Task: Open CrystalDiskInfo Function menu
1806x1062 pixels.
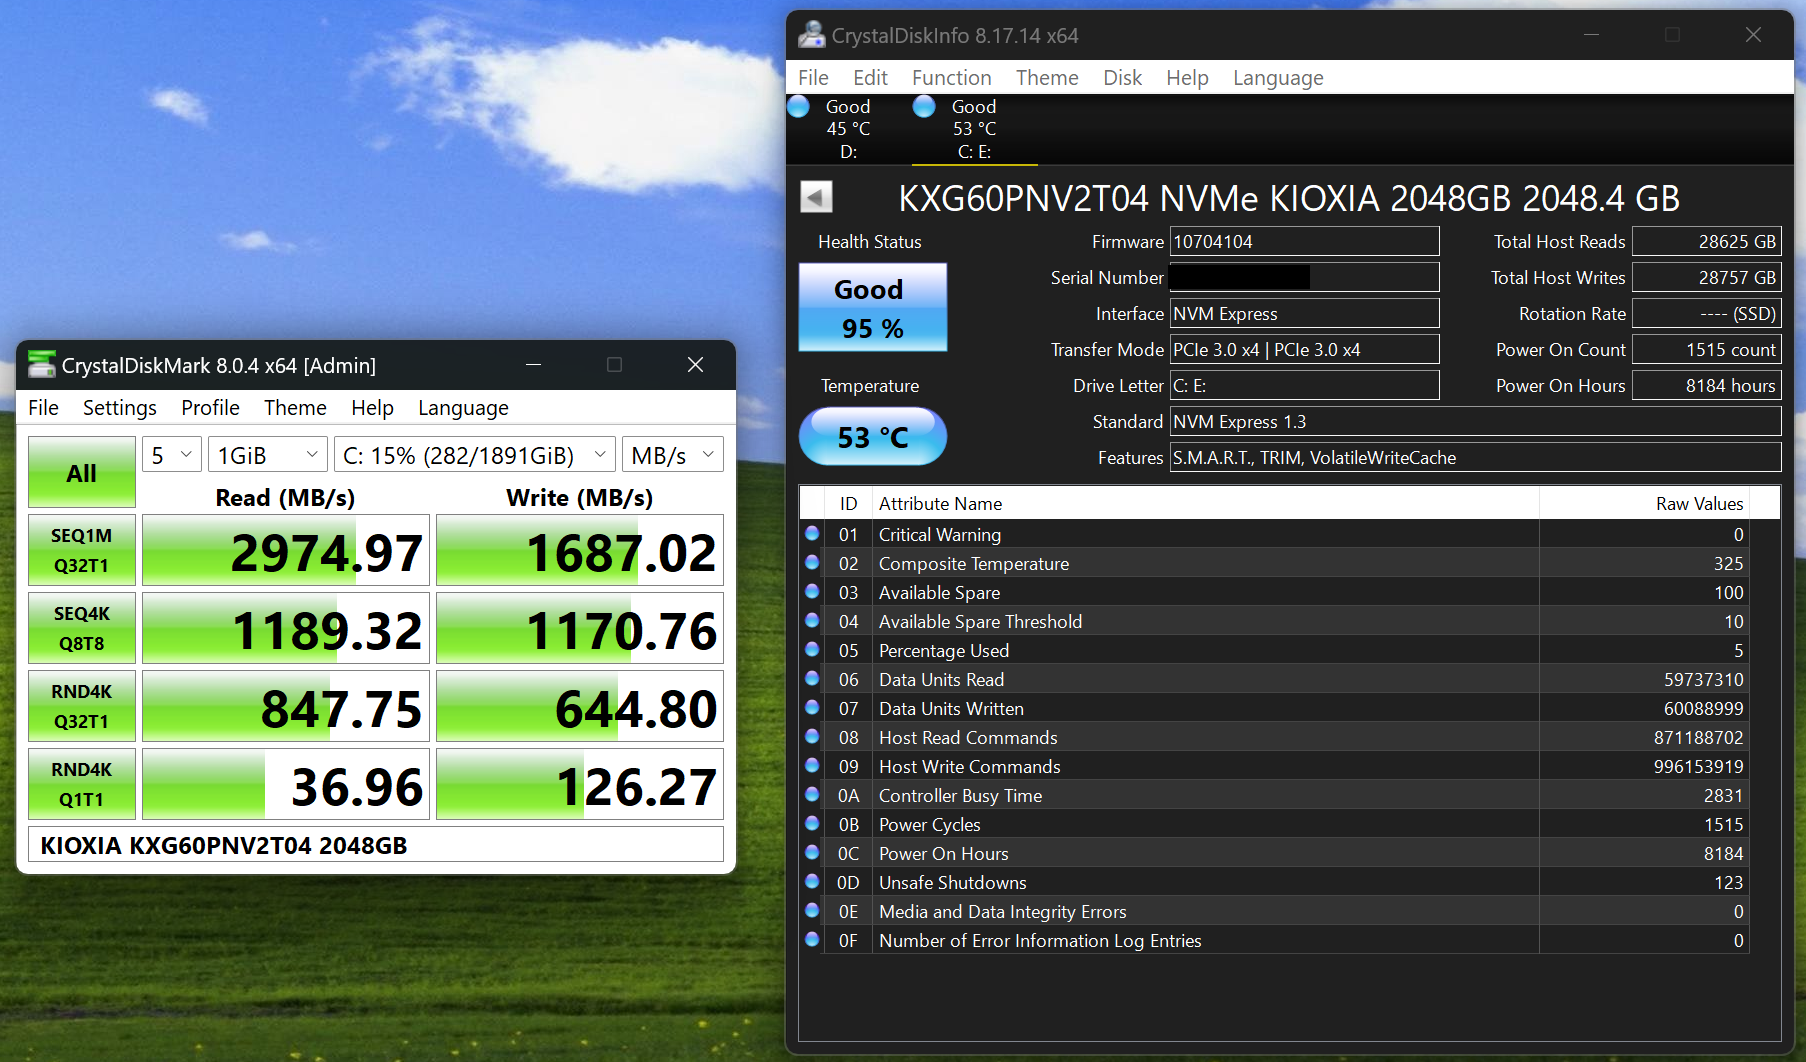Action: coord(951,78)
